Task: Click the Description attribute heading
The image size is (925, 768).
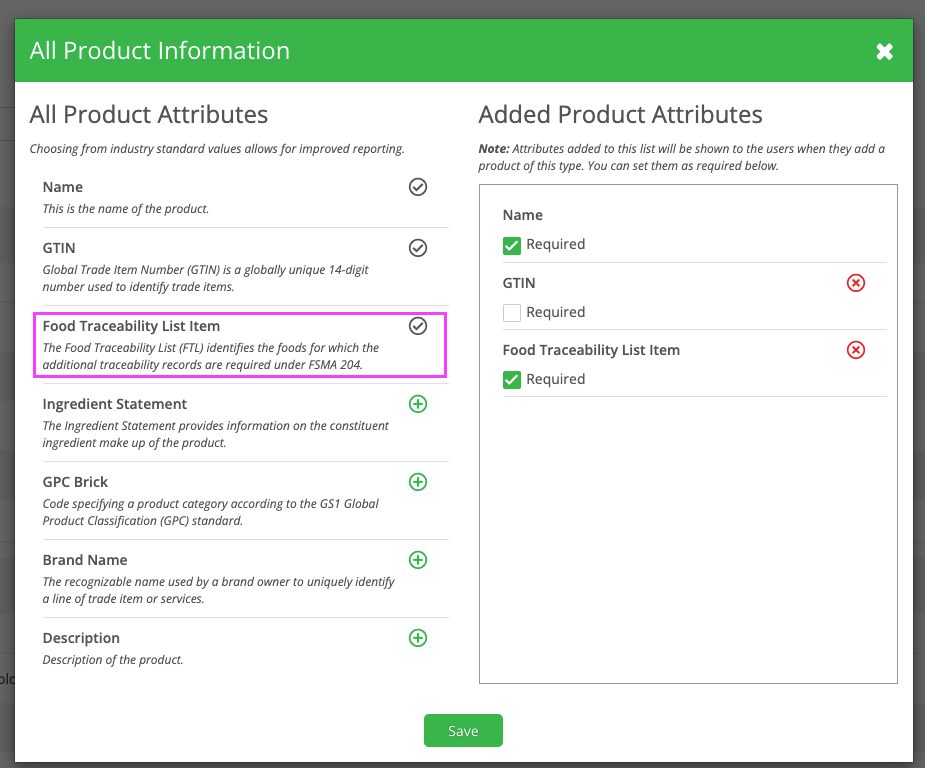Action: tap(81, 638)
